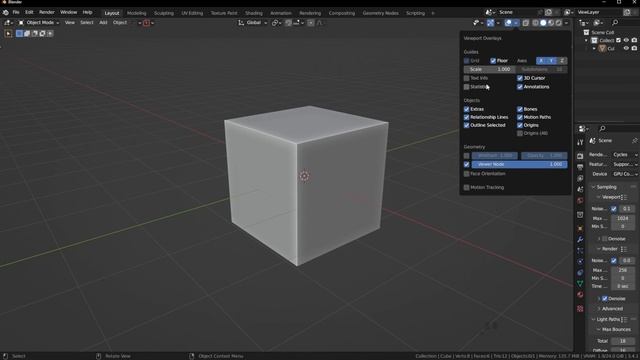Open the viewport Add menu

pyautogui.click(x=103, y=23)
